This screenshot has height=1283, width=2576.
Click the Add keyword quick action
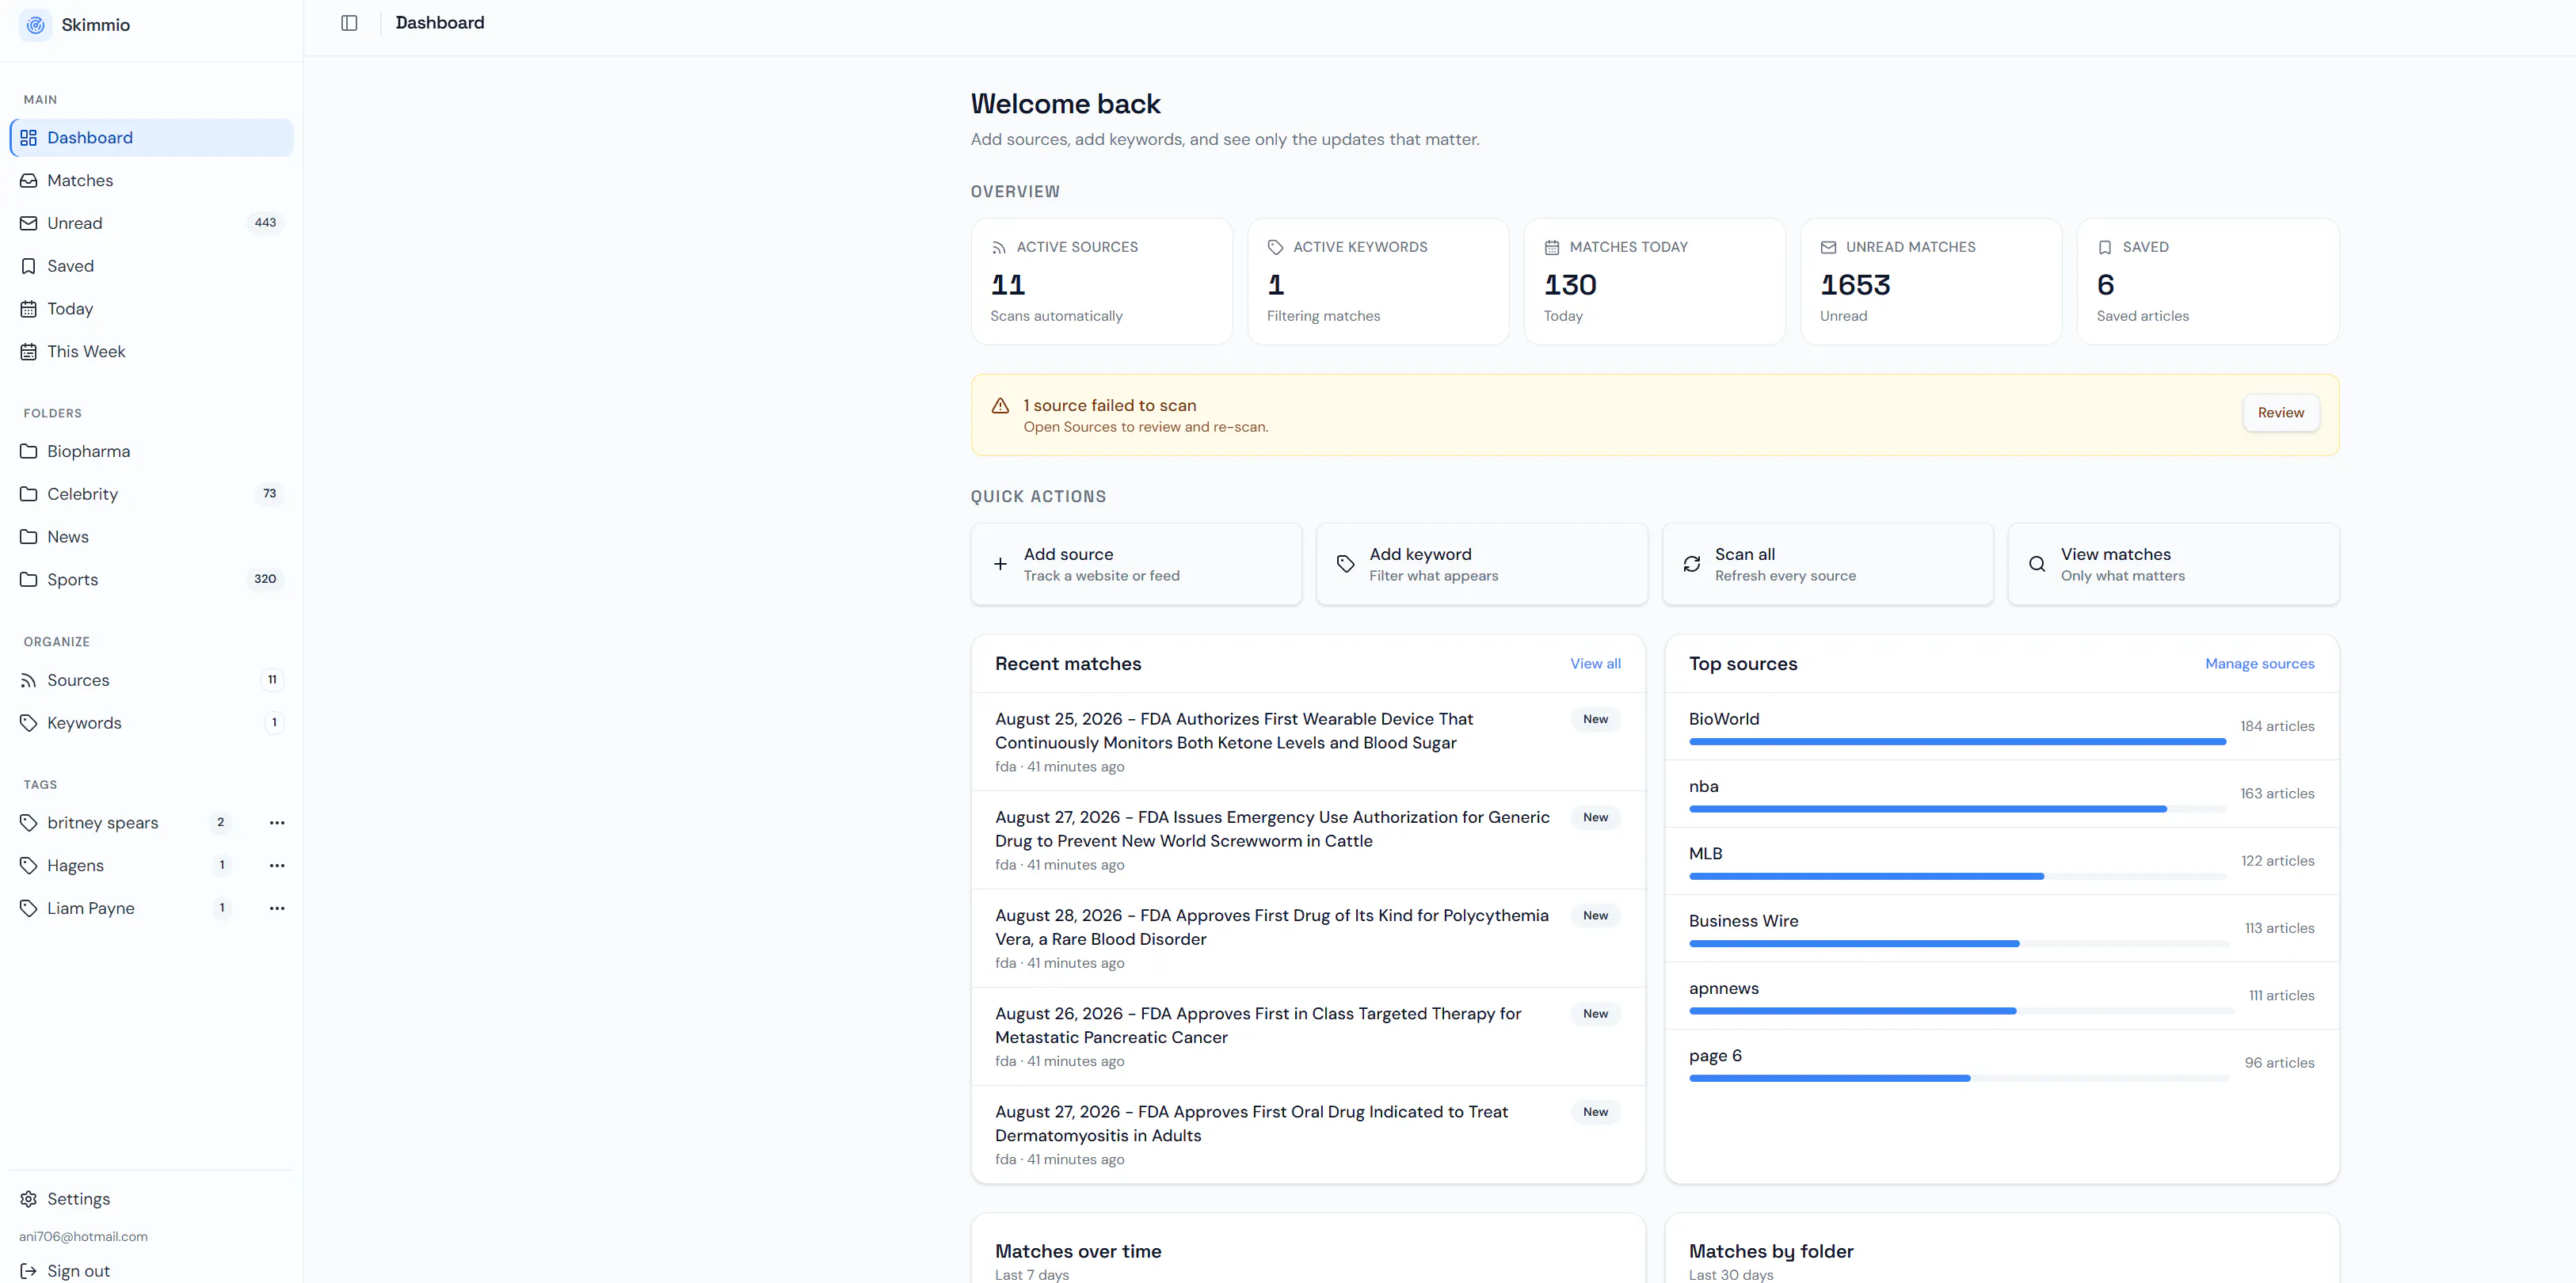click(1482, 564)
